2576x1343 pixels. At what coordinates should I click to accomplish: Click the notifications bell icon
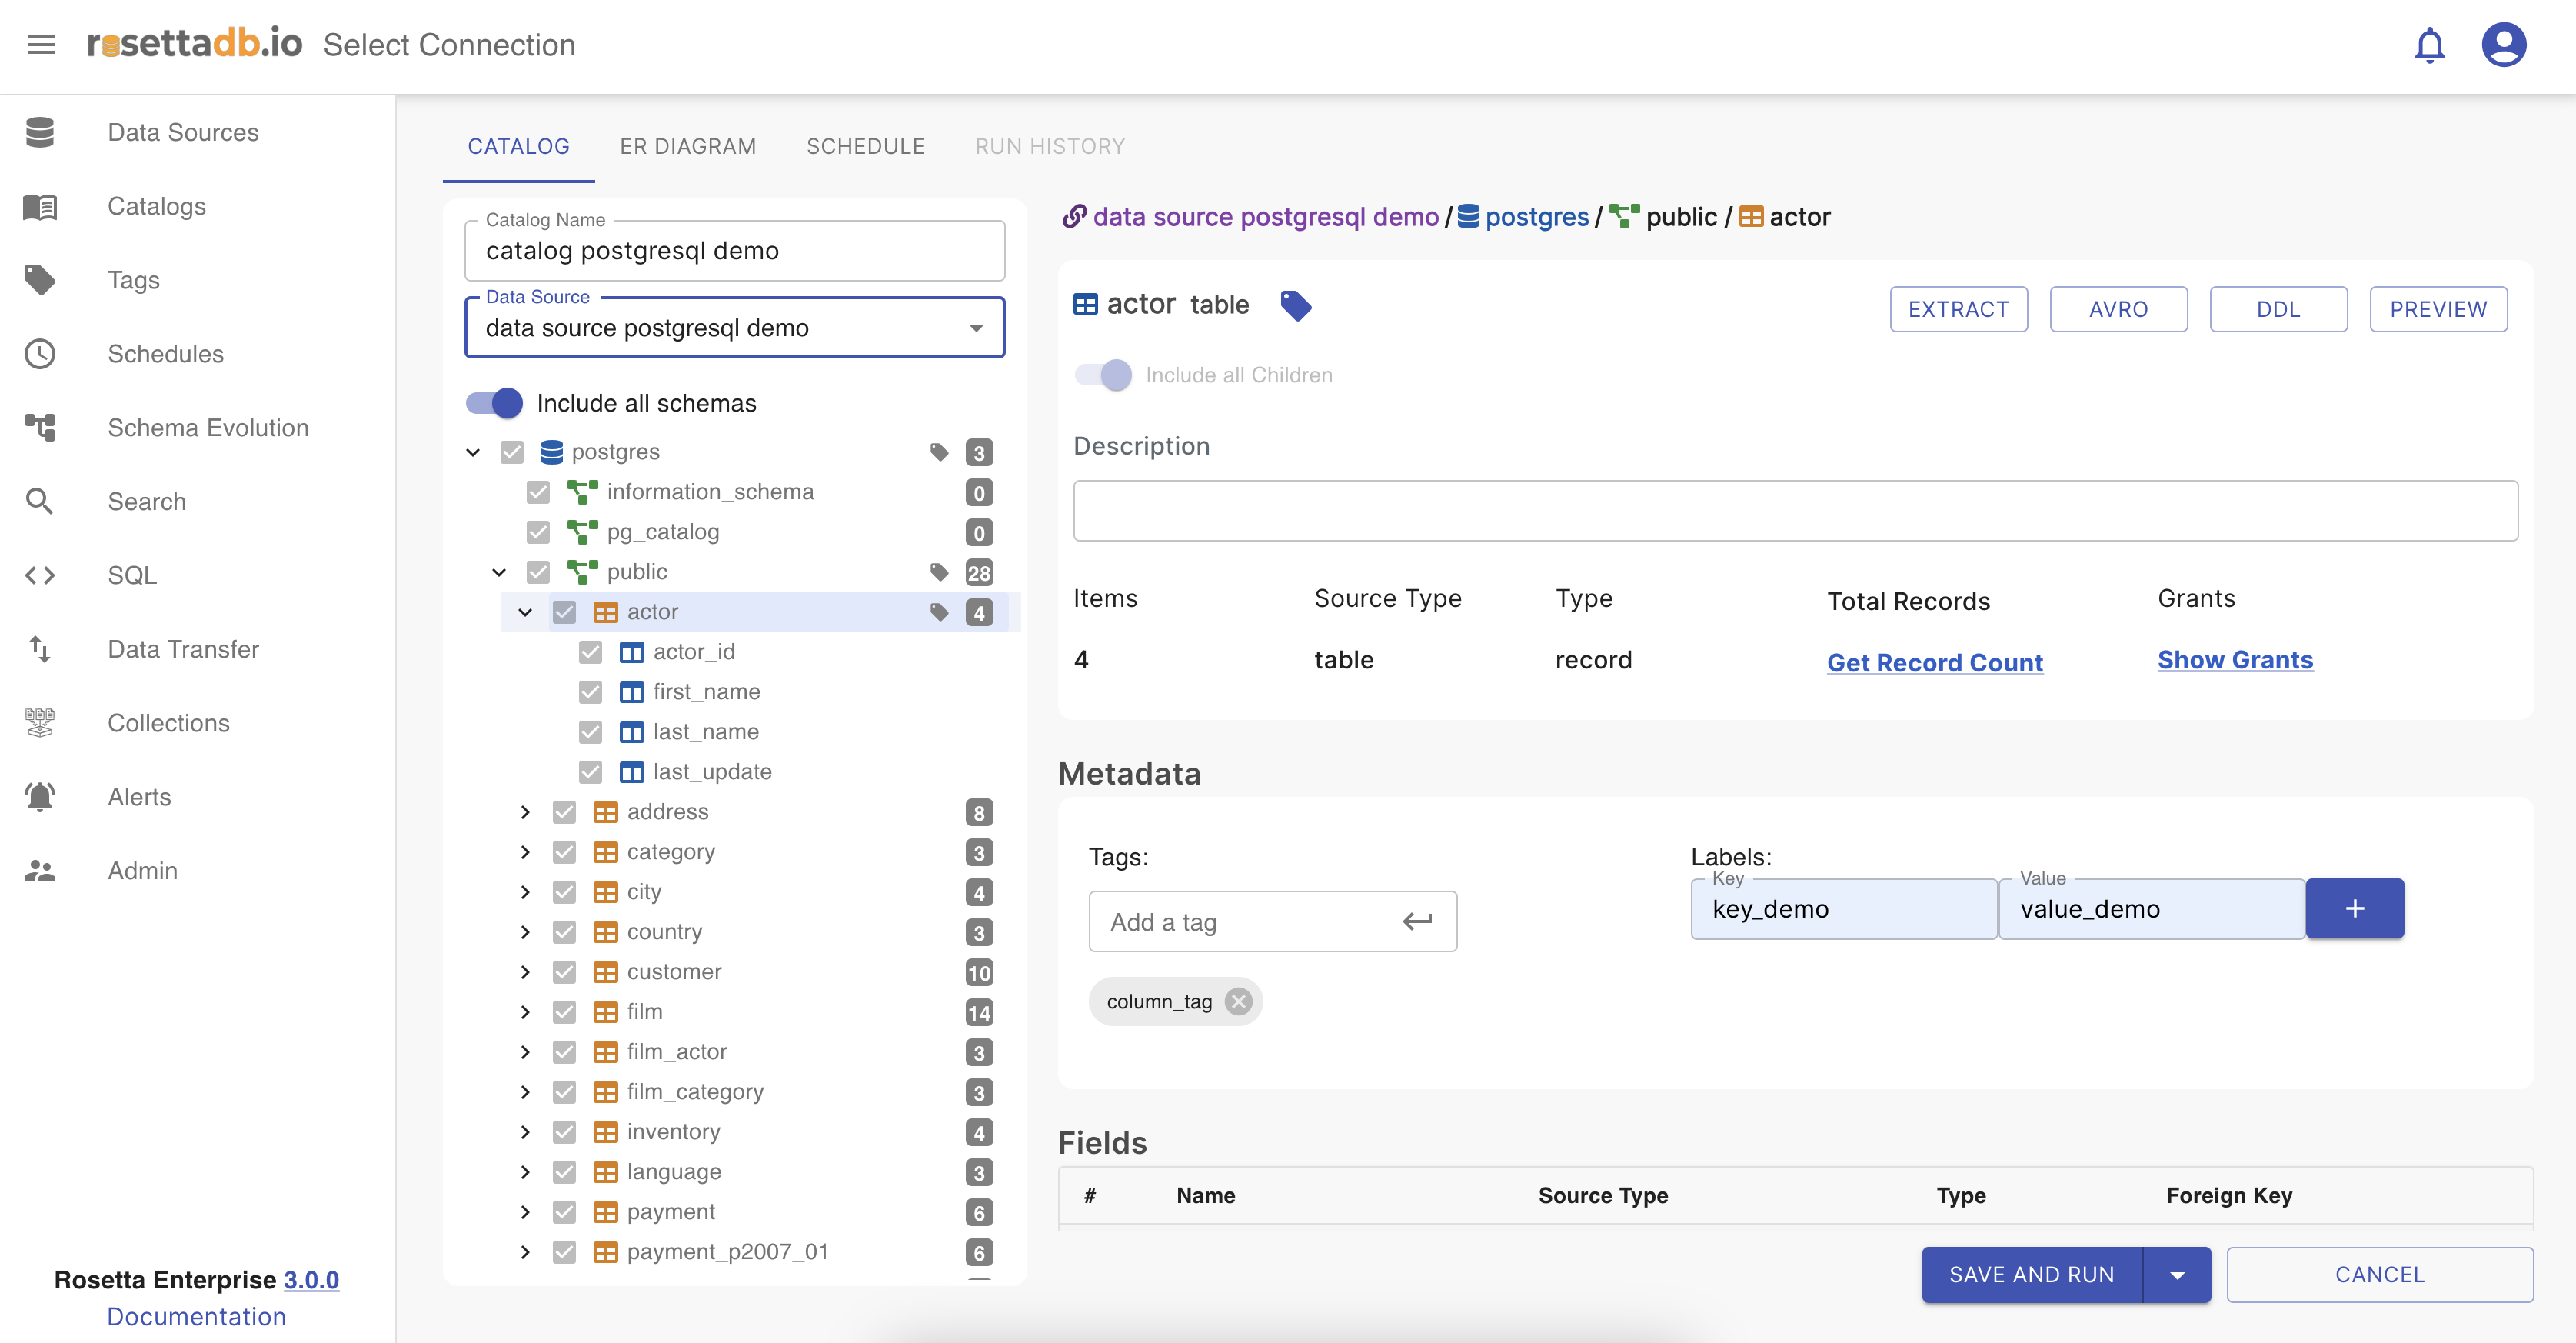tap(2429, 45)
